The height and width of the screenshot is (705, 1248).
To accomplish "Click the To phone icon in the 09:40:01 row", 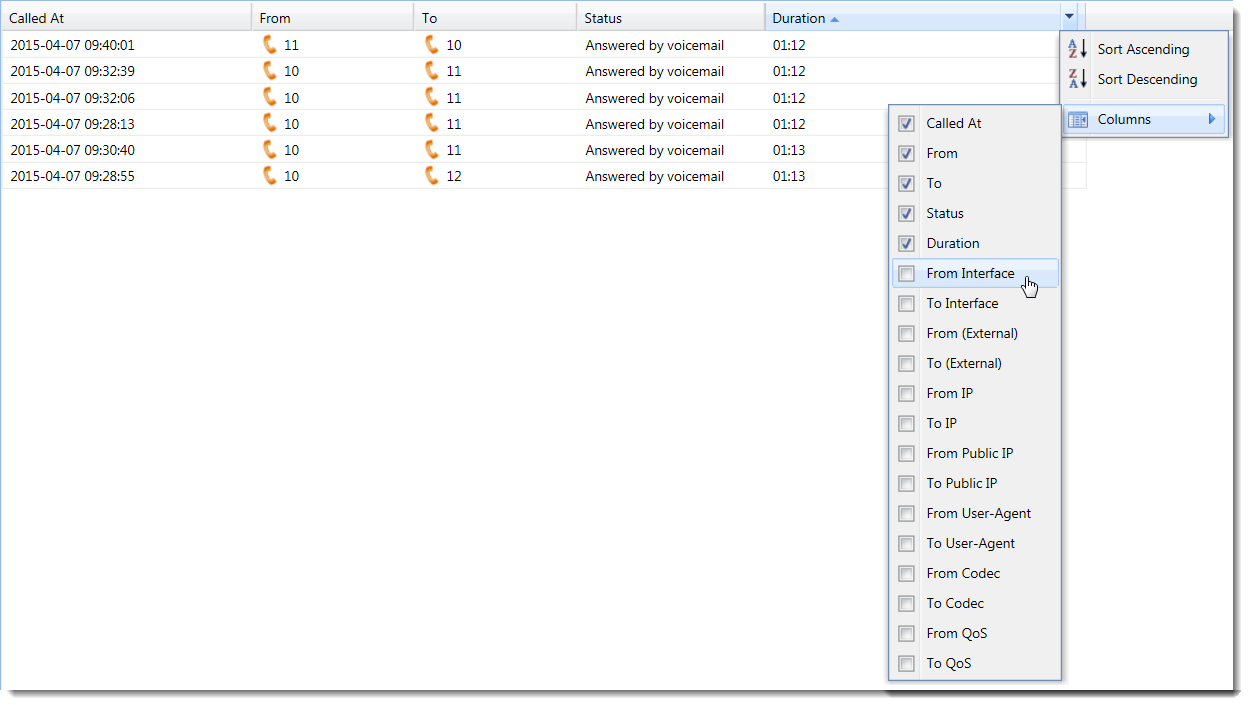I will 432,44.
